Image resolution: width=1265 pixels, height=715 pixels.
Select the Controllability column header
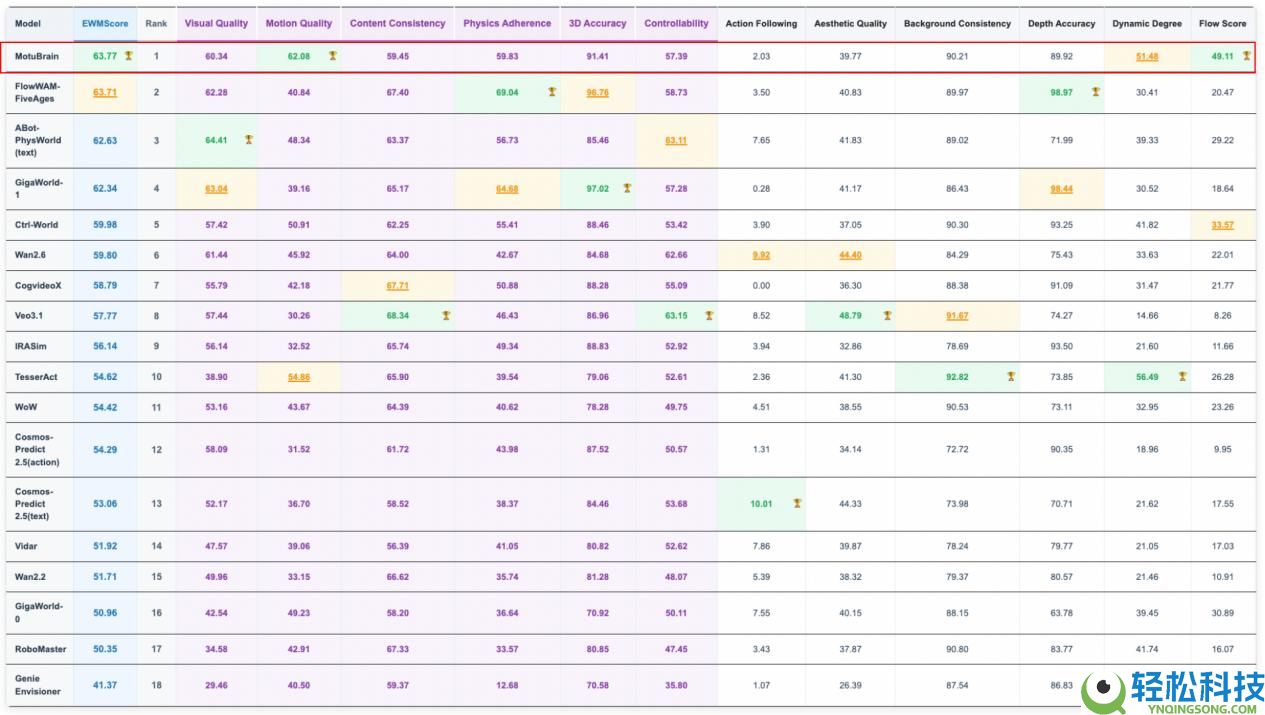[x=676, y=23]
